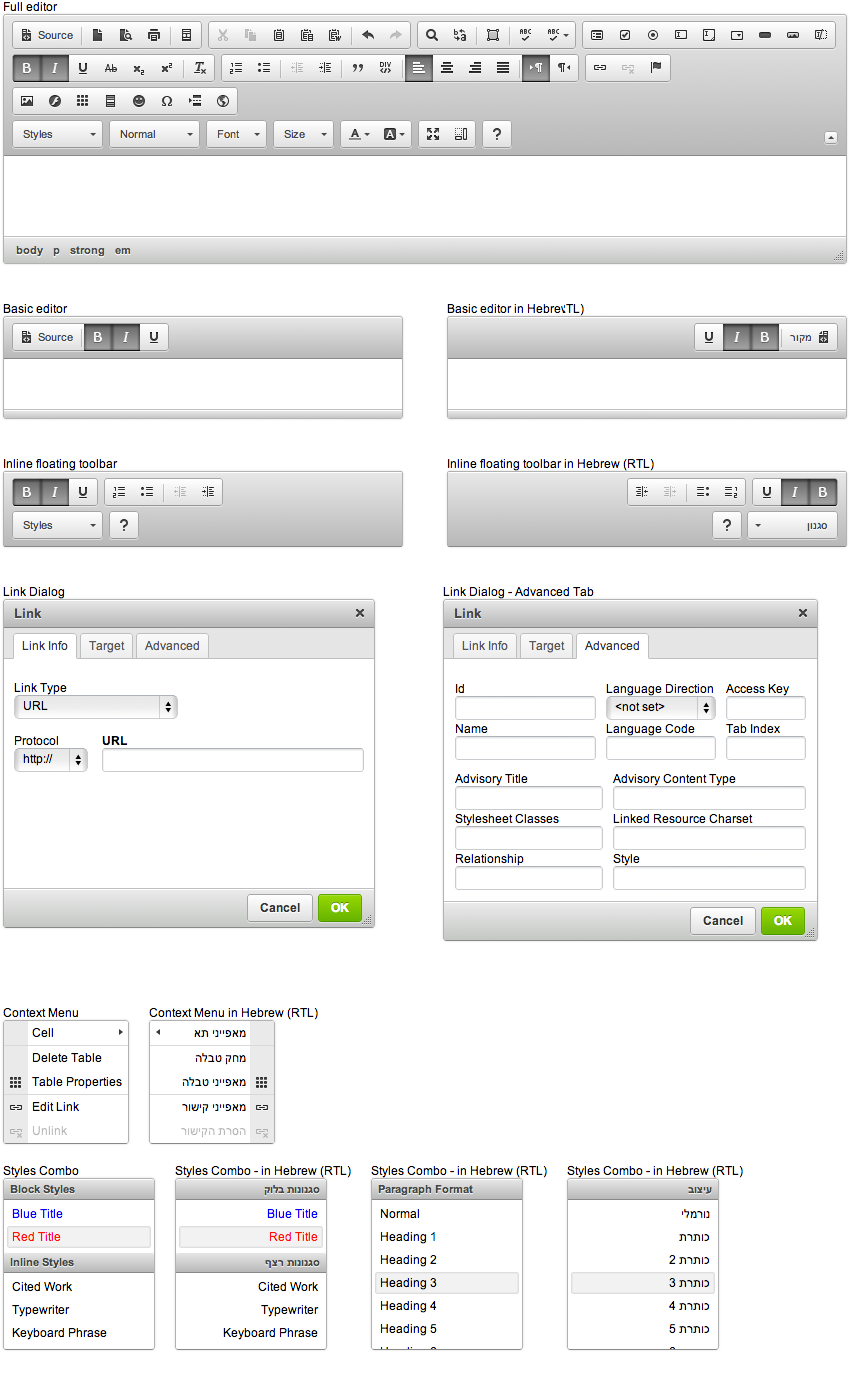The height and width of the screenshot is (1380, 850).
Task: Insert special character with Omega icon
Action: click(166, 101)
